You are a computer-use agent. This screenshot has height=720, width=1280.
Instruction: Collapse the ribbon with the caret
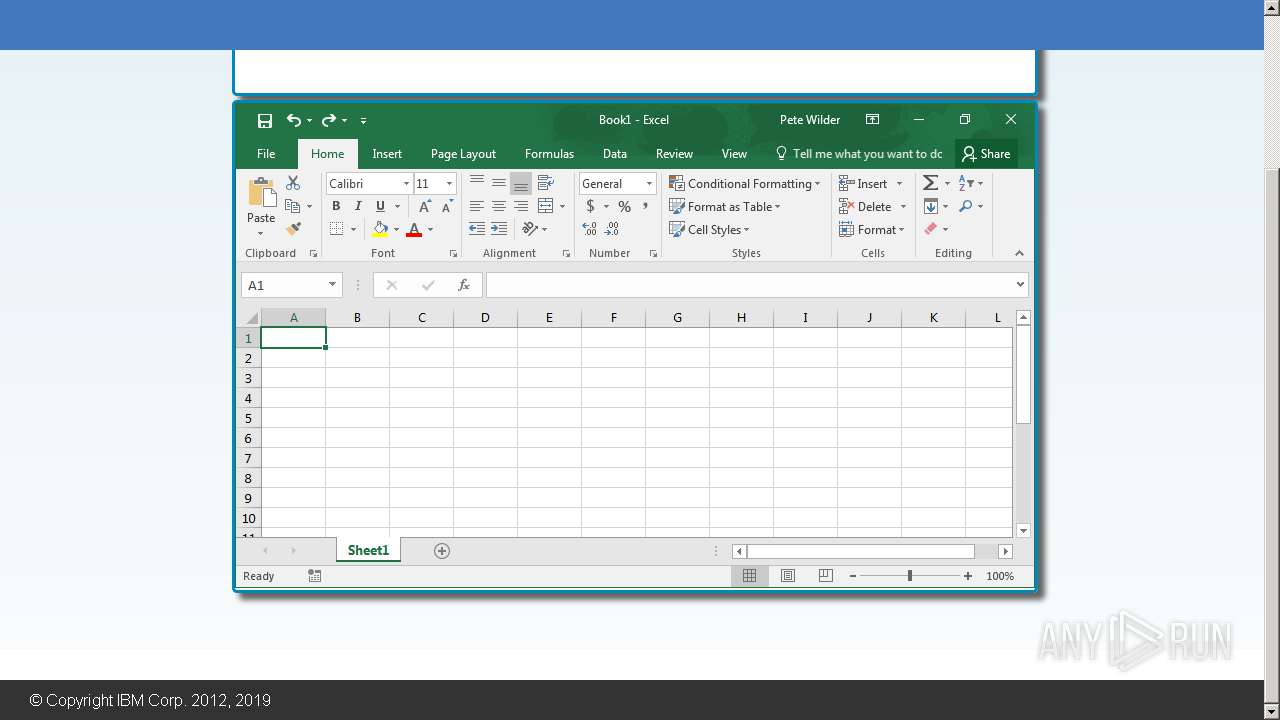(x=1019, y=254)
